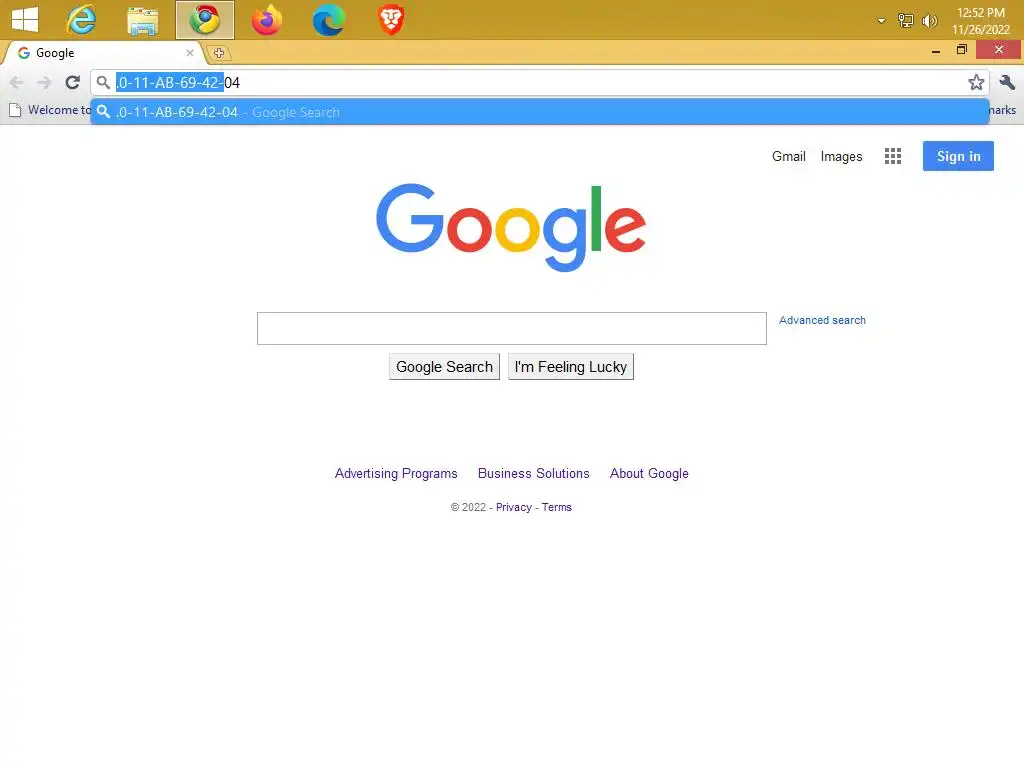Open About Google link
Image resolution: width=1024 pixels, height=768 pixels.
649,473
